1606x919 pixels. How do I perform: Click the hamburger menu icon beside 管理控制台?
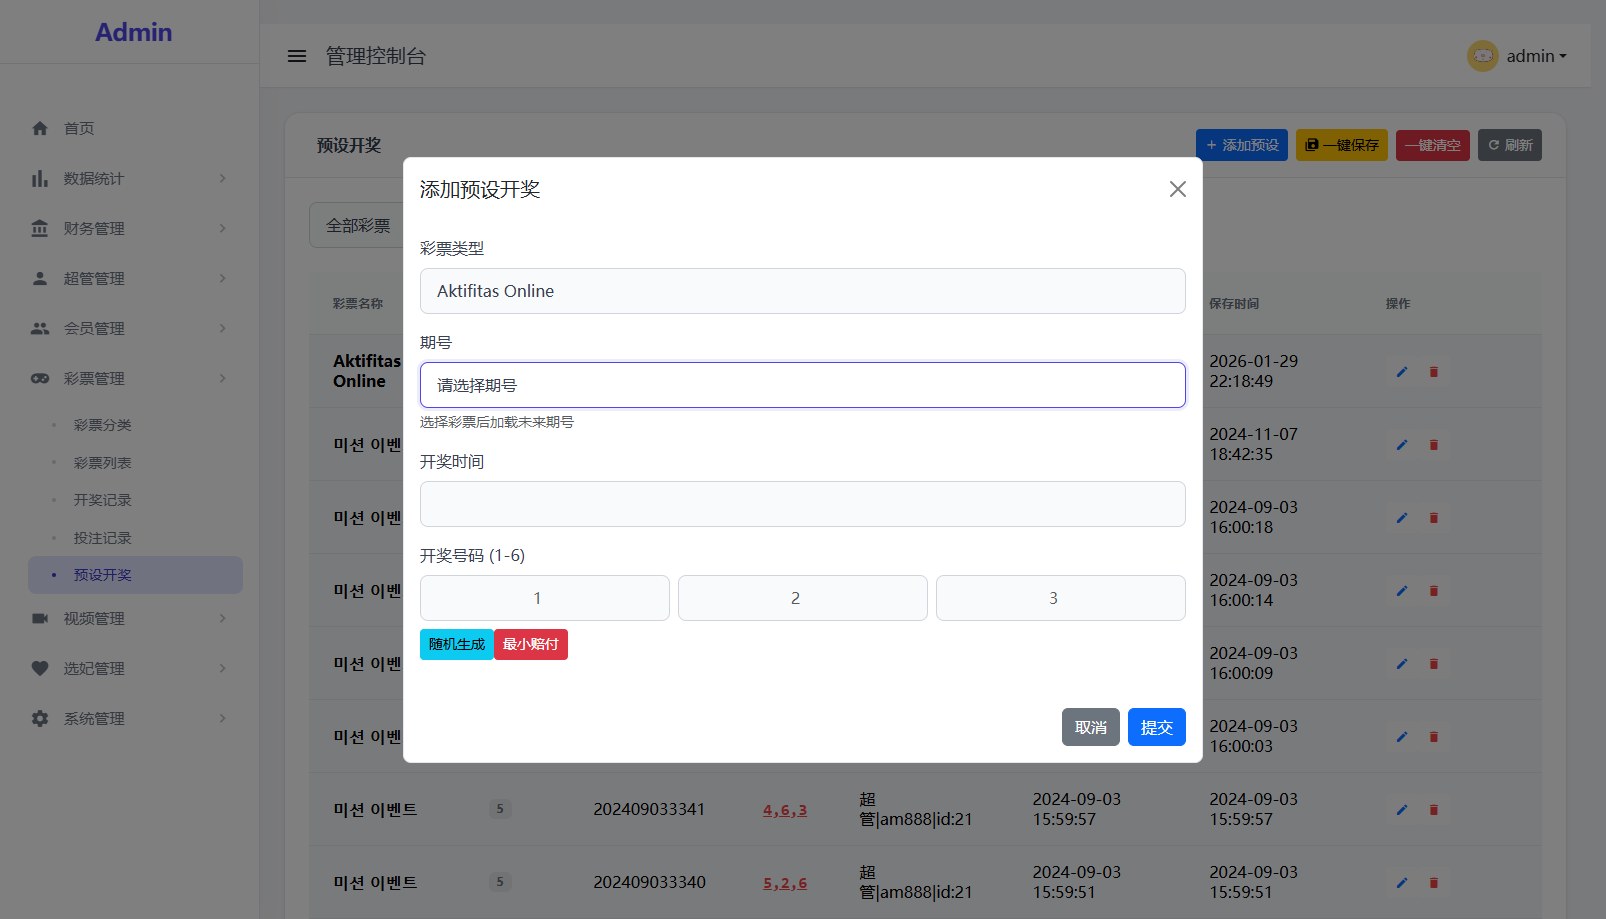pyautogui.click(x=297, y=56)
